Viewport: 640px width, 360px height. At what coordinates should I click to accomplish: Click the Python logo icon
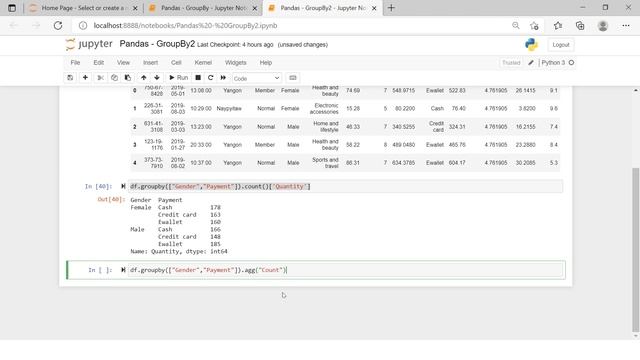tap(531, 44)
